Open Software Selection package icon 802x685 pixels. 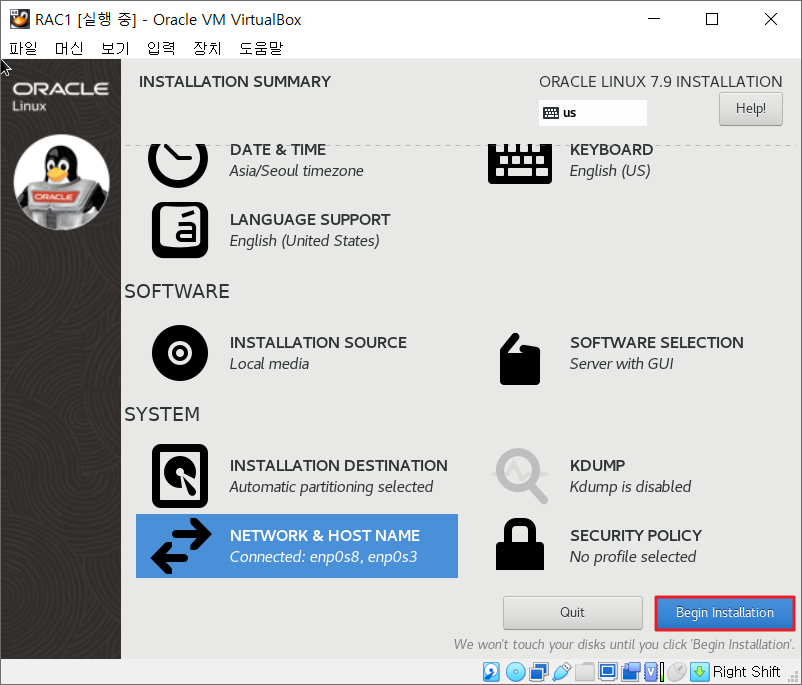click(x=520, y=359)
